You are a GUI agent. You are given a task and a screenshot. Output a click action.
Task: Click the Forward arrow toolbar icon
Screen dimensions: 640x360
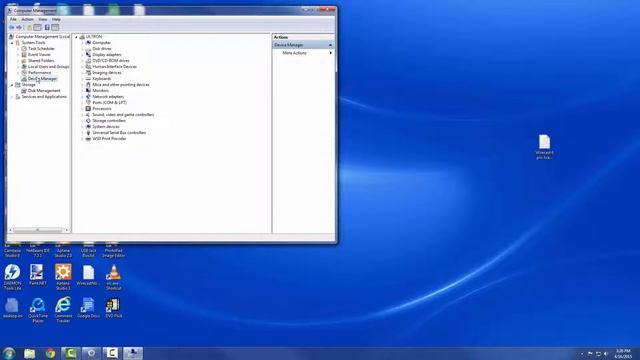pos(19,27)
